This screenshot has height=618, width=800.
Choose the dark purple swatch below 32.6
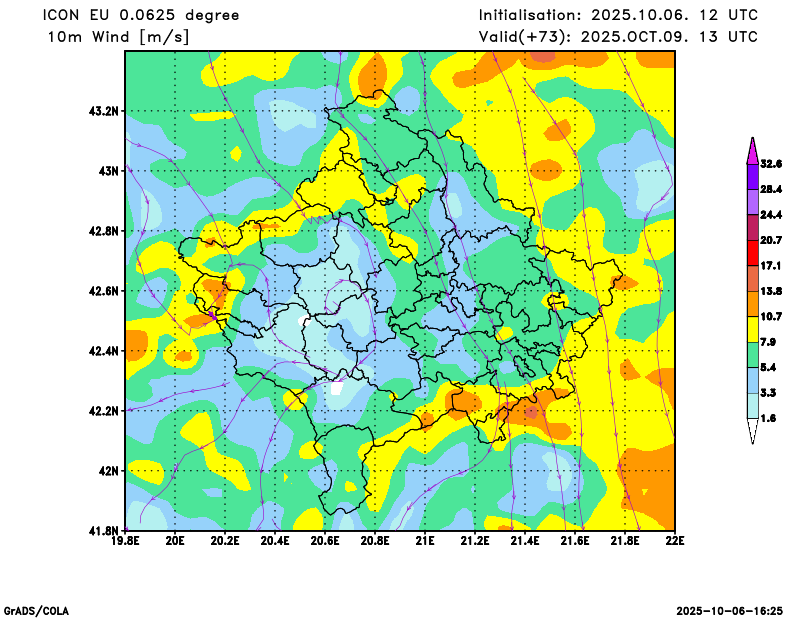[752, 176]
